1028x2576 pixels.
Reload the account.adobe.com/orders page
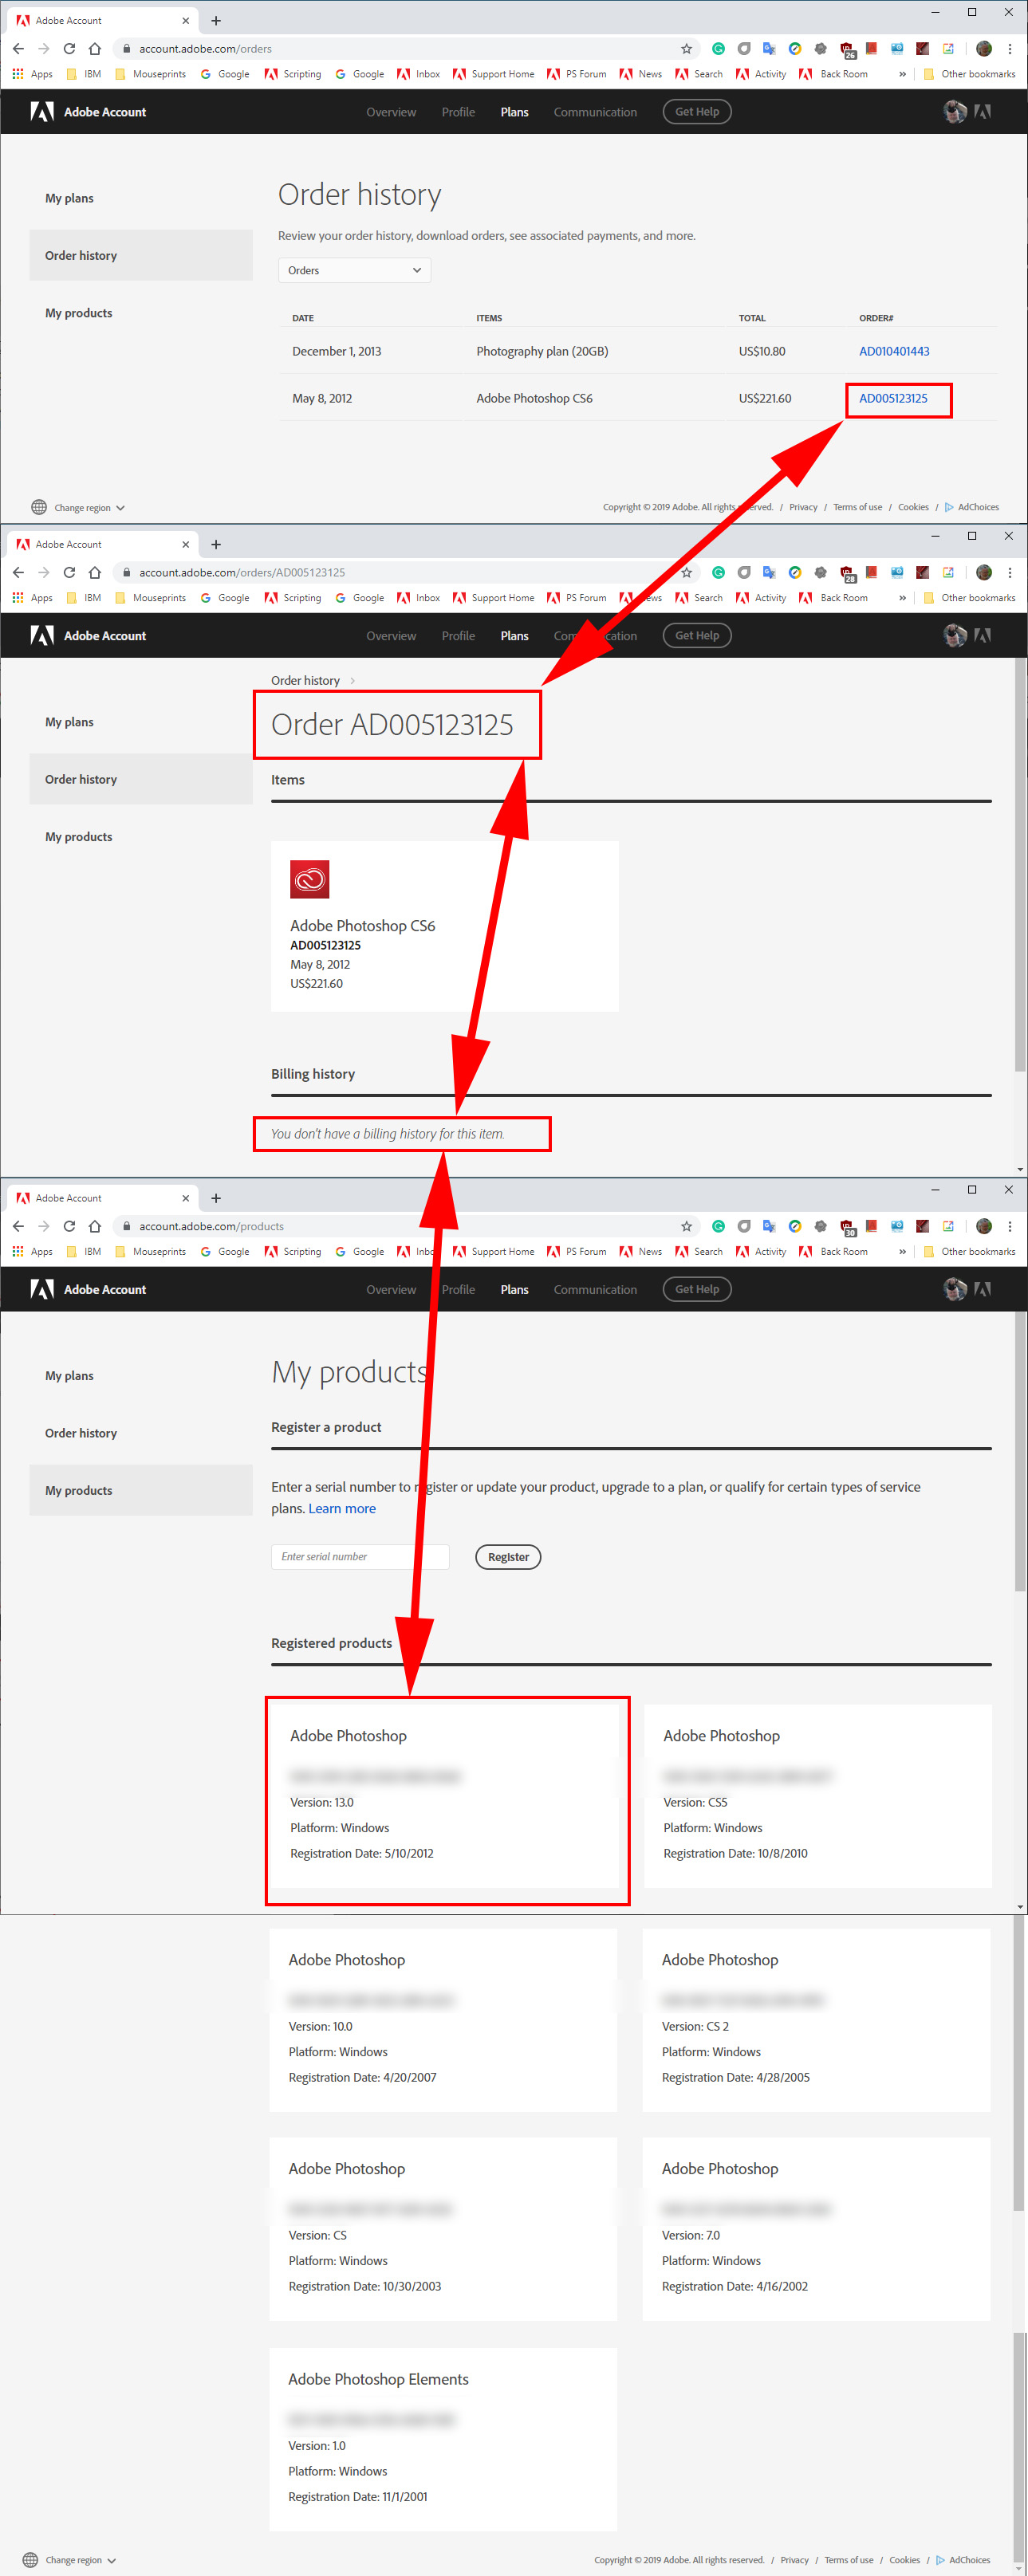[69, 48]
